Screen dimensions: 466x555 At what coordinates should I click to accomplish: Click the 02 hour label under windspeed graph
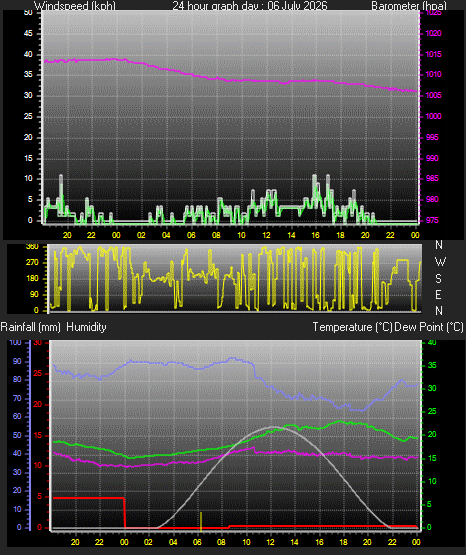[141, 235]
